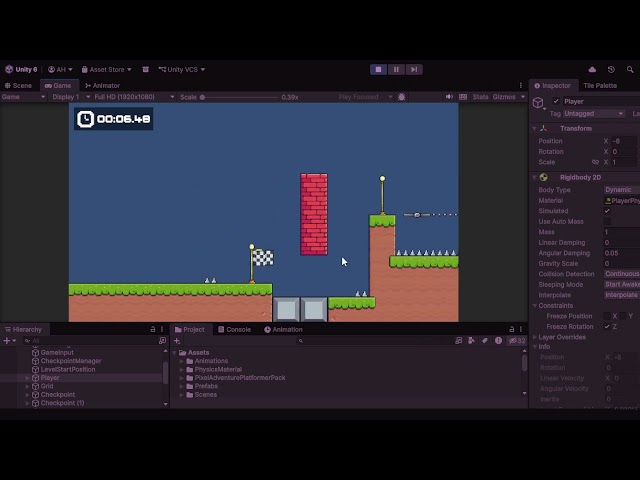Screen dimensions: 640x480
Task: Open the Animation tab
Action: (x=283, y=330)
